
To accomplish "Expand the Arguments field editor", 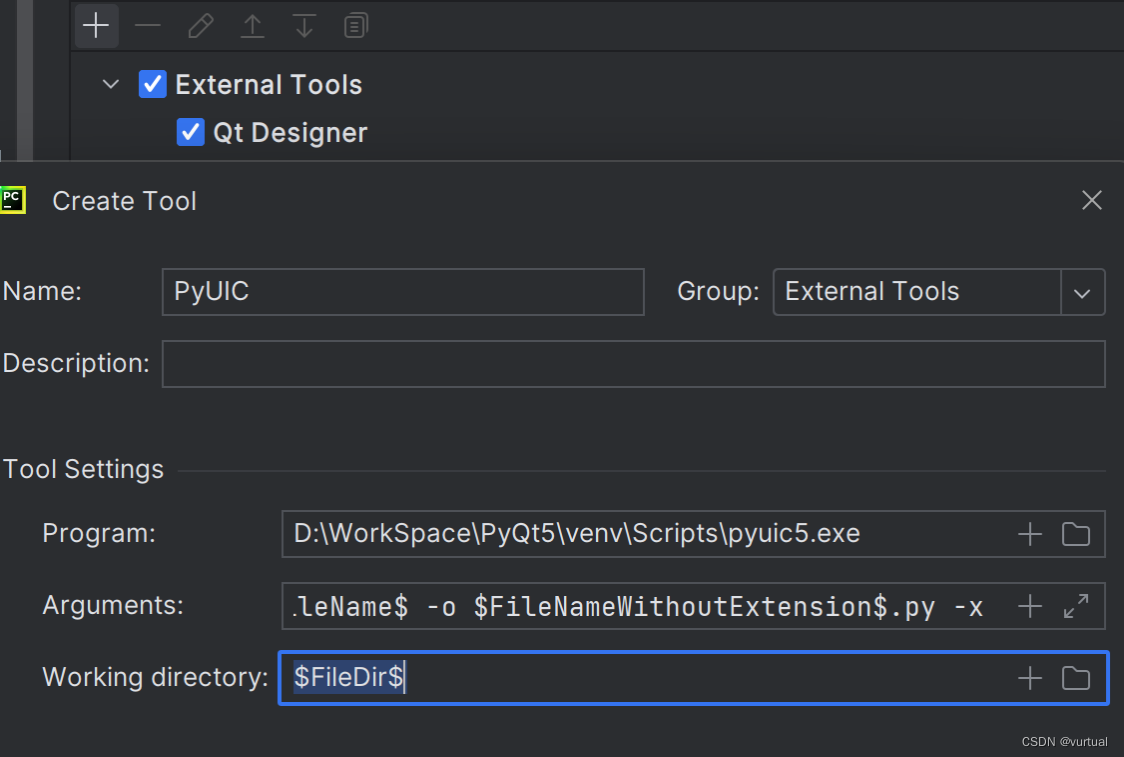I will tap(1076, 606).
